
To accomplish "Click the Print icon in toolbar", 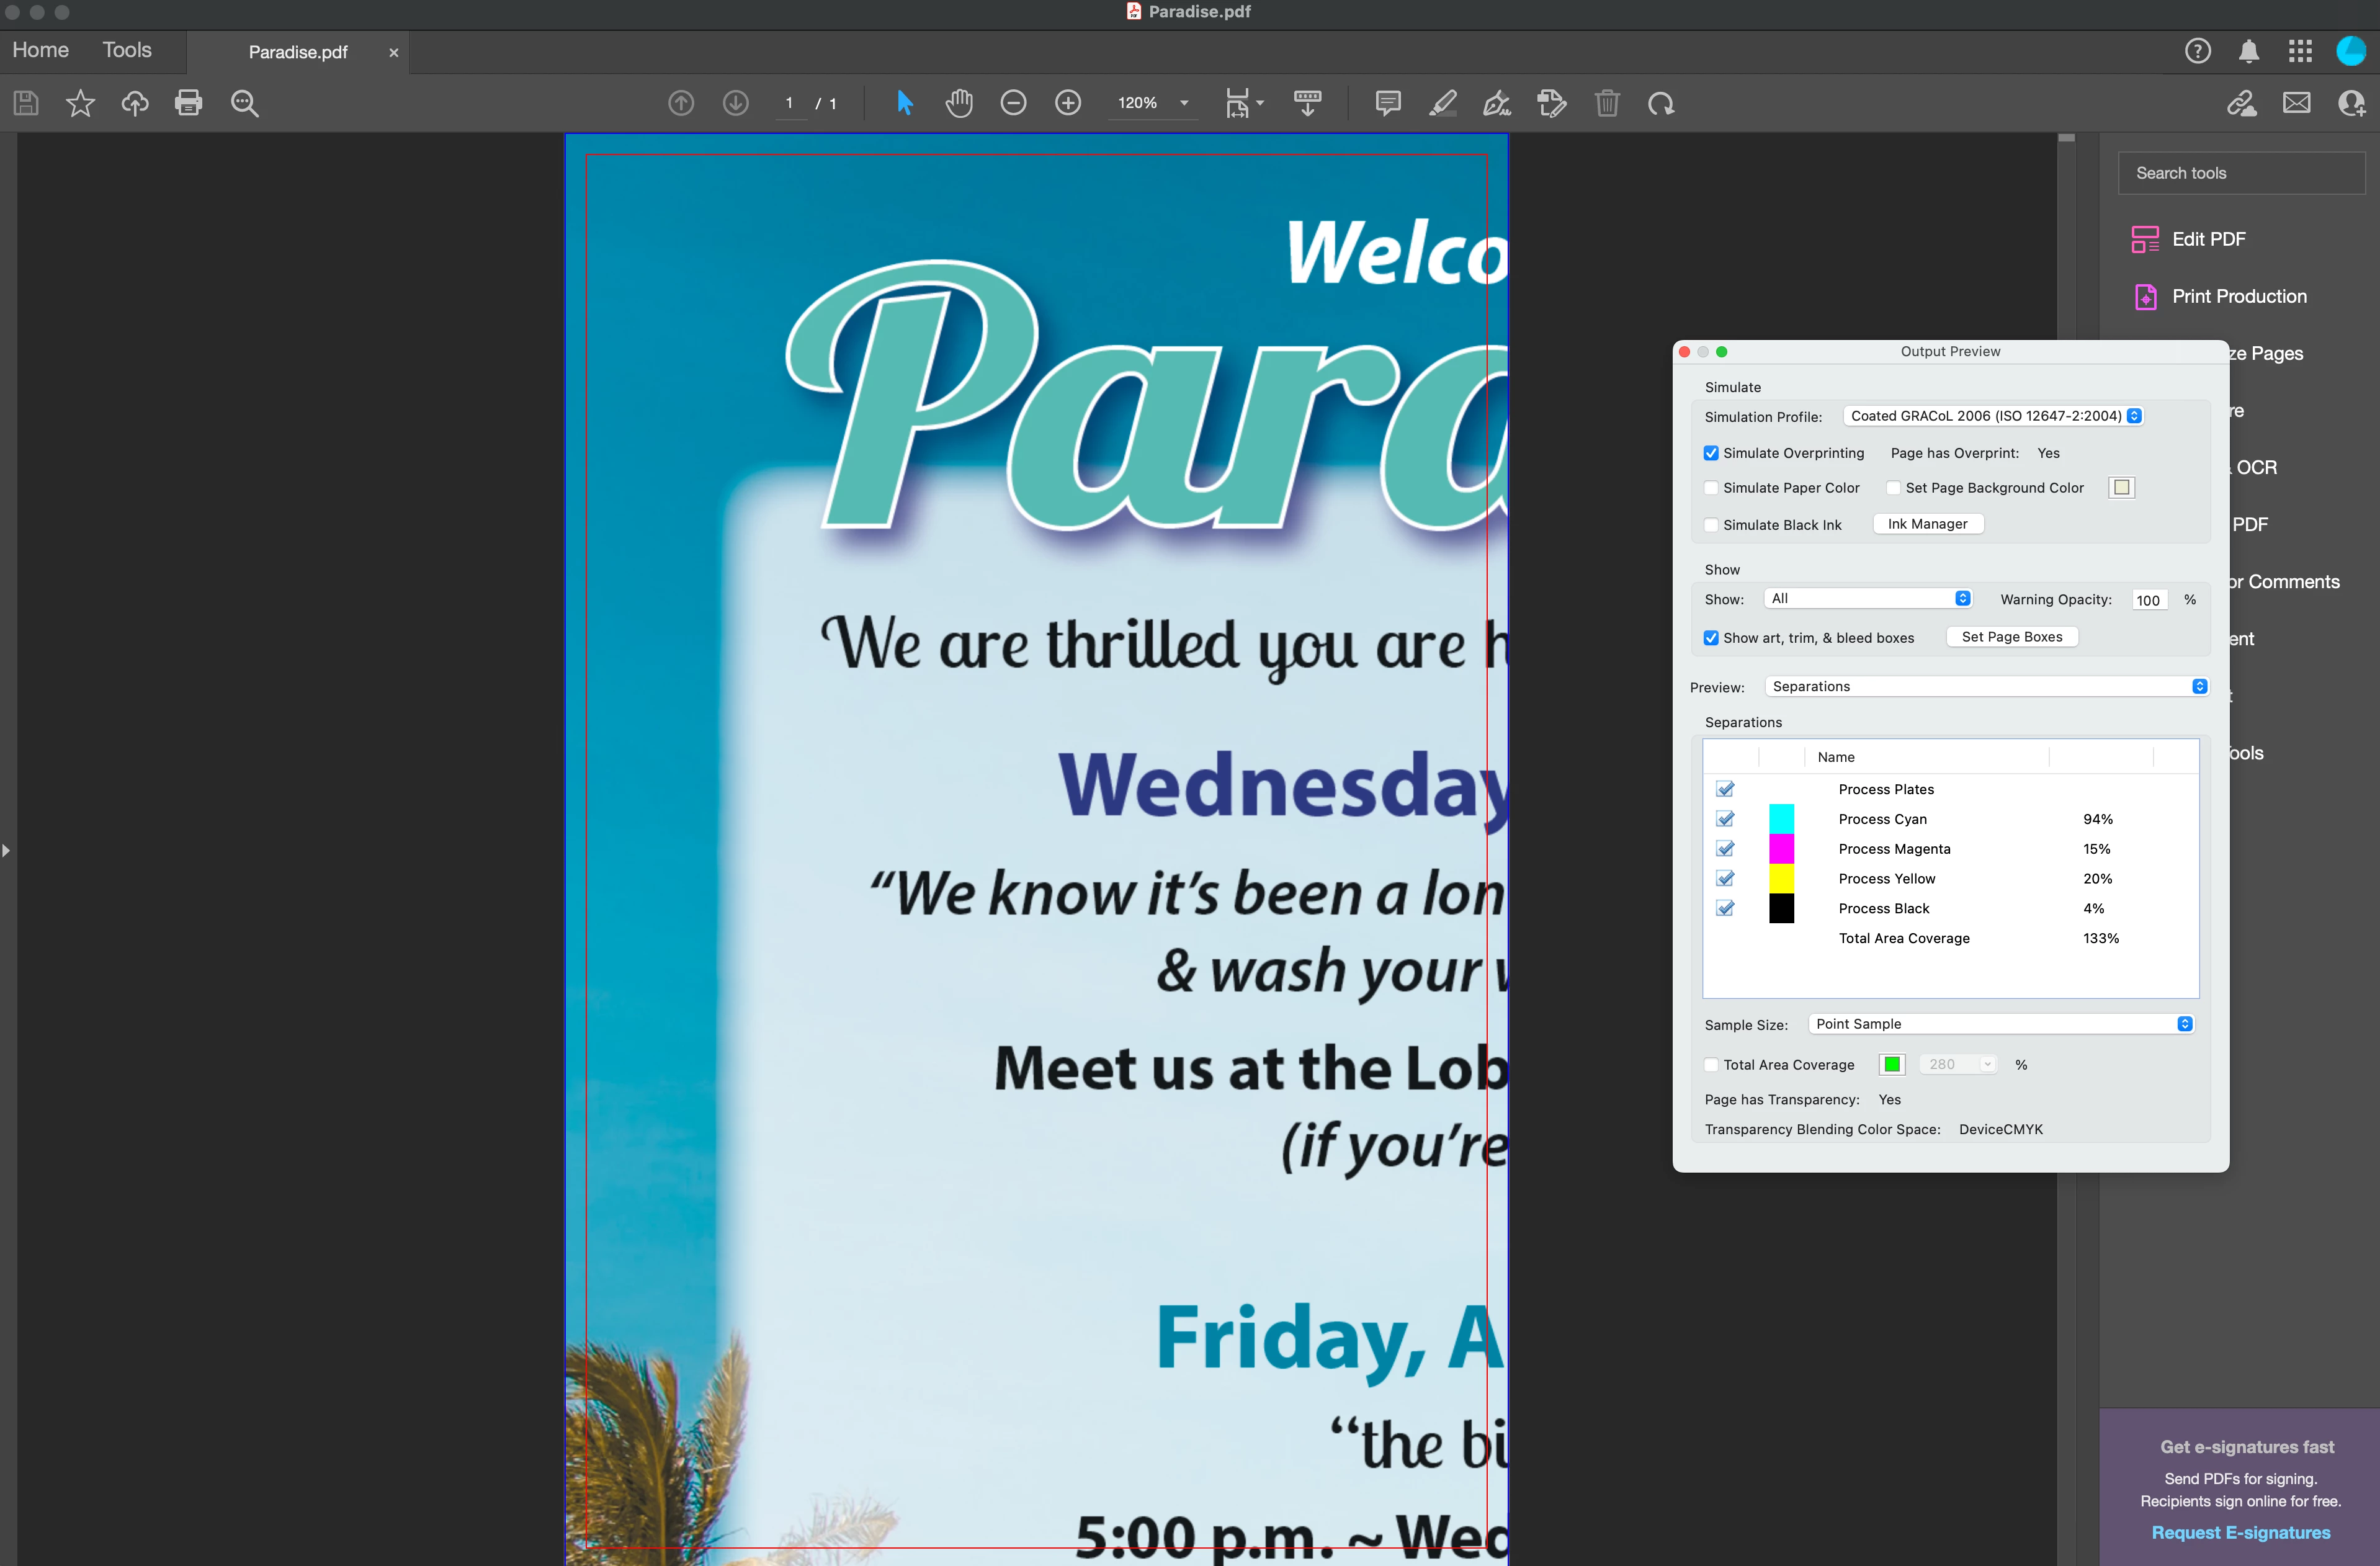I will (x=188, y=103).
